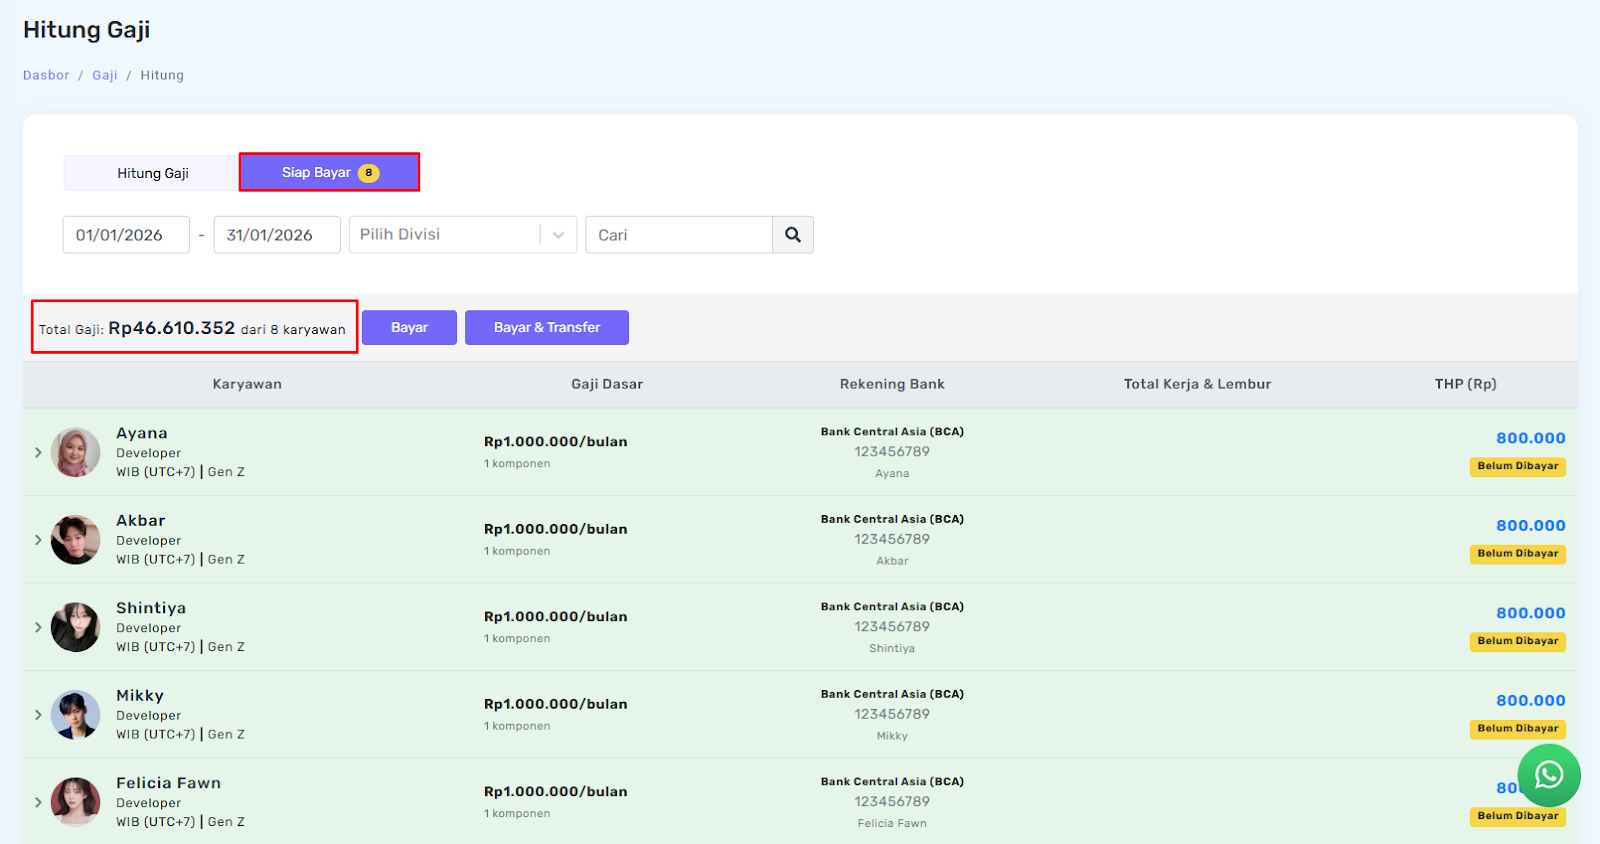The width and height of the screenshot is (1600, 844).
Task: Select the Siap Bayar tab
Action: coord(329,172)
